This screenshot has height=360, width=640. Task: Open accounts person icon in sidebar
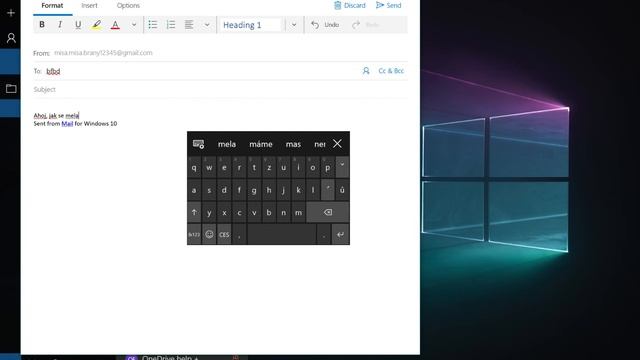click(11, 38)
